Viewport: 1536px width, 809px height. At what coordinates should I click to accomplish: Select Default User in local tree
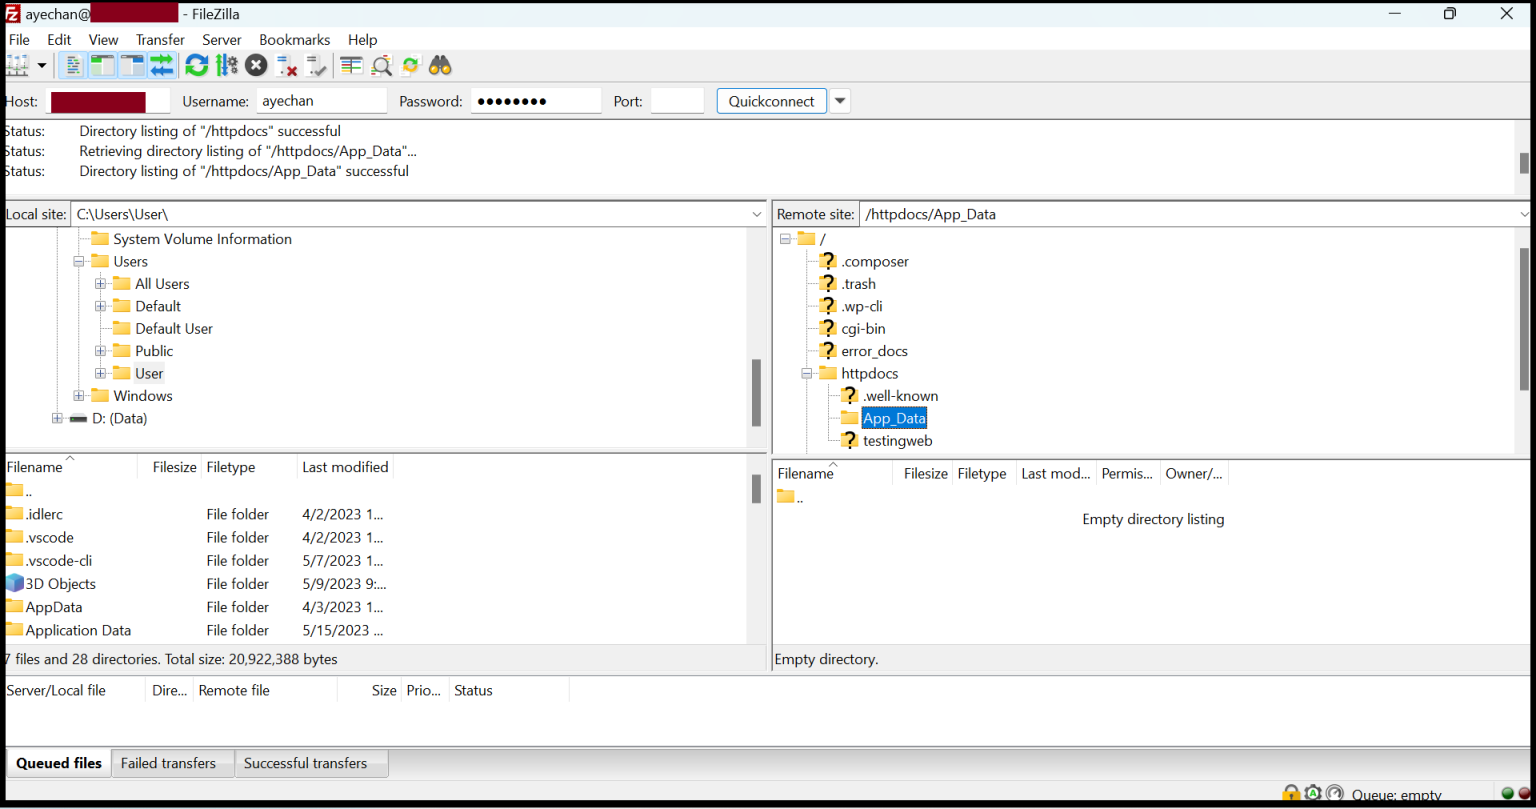coord(174,329)
